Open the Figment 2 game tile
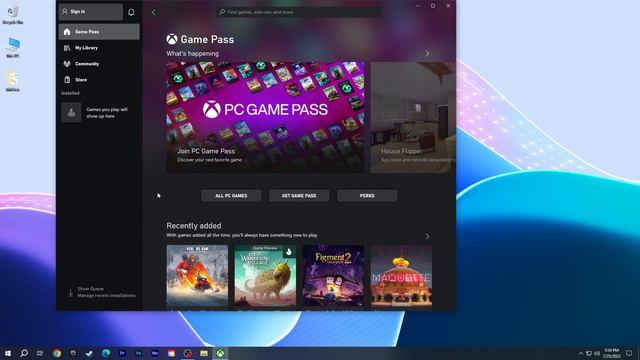 (333, 276)
